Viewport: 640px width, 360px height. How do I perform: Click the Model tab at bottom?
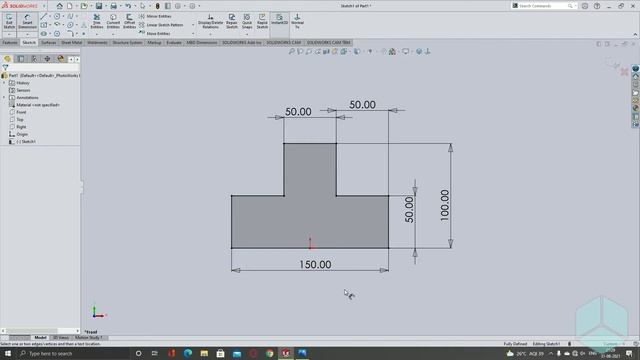coord(40,338)
